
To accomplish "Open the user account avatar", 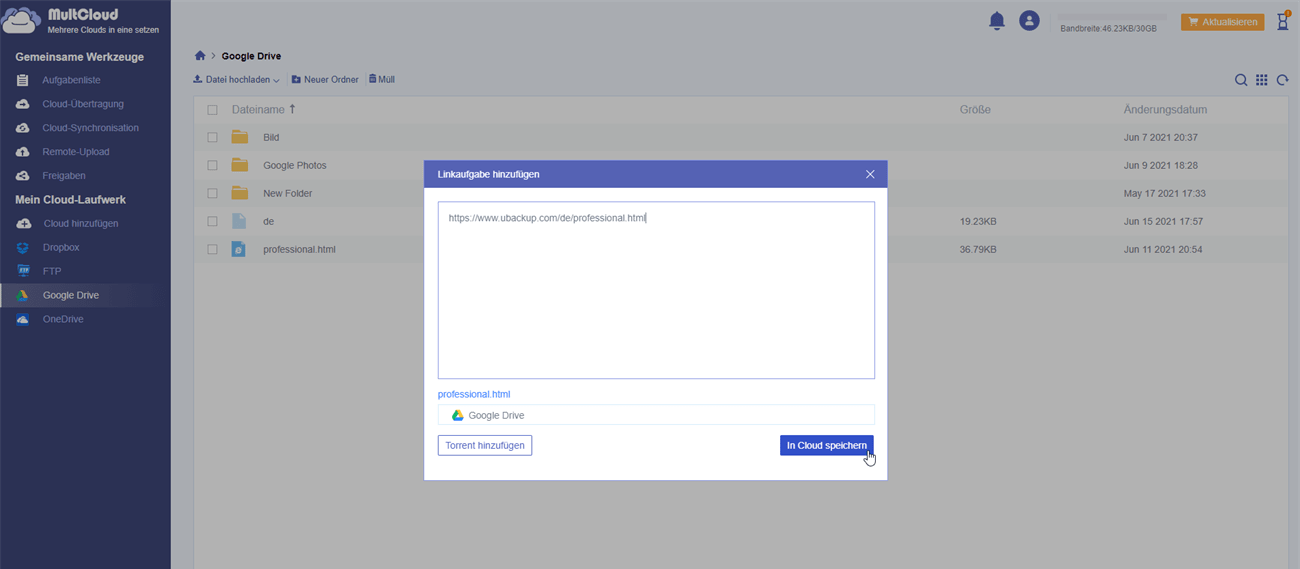I will [x=1029, y=21].
